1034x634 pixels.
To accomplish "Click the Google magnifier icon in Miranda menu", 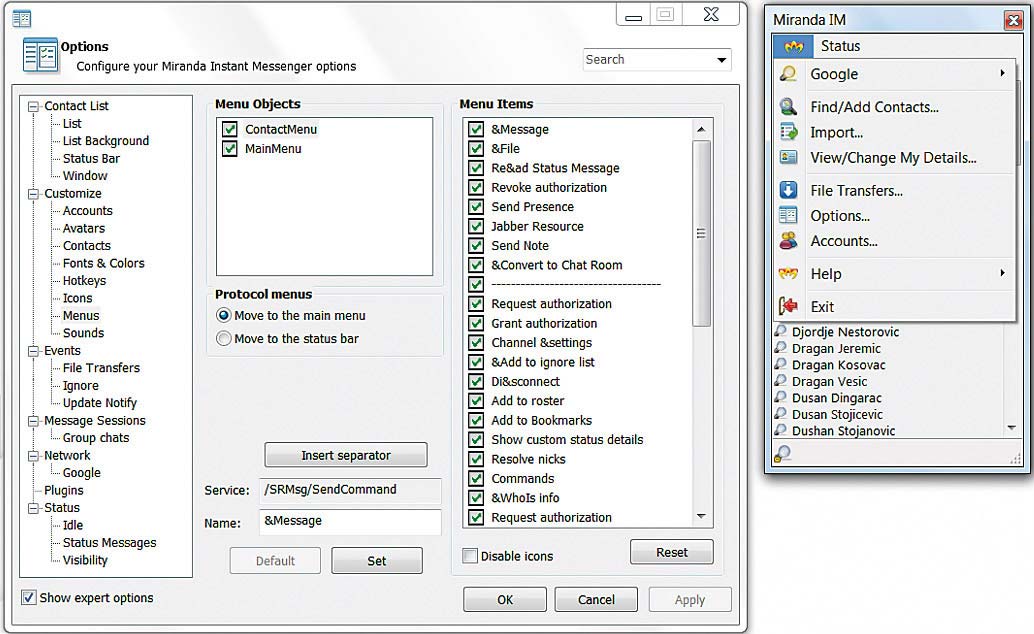I will [x=788, y=74].
